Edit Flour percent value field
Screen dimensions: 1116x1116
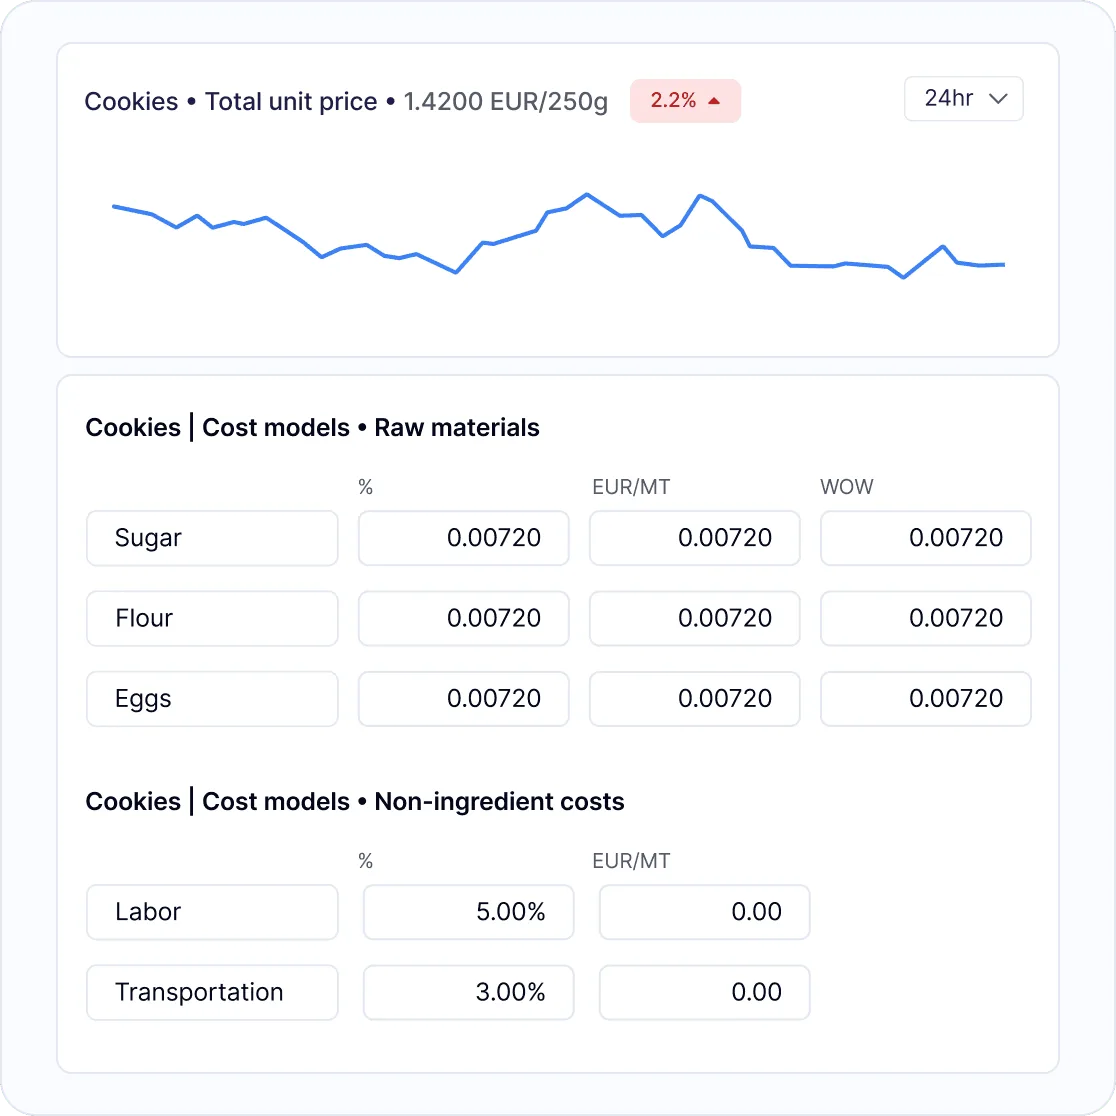pyautogui.click(x=463, y=618)
